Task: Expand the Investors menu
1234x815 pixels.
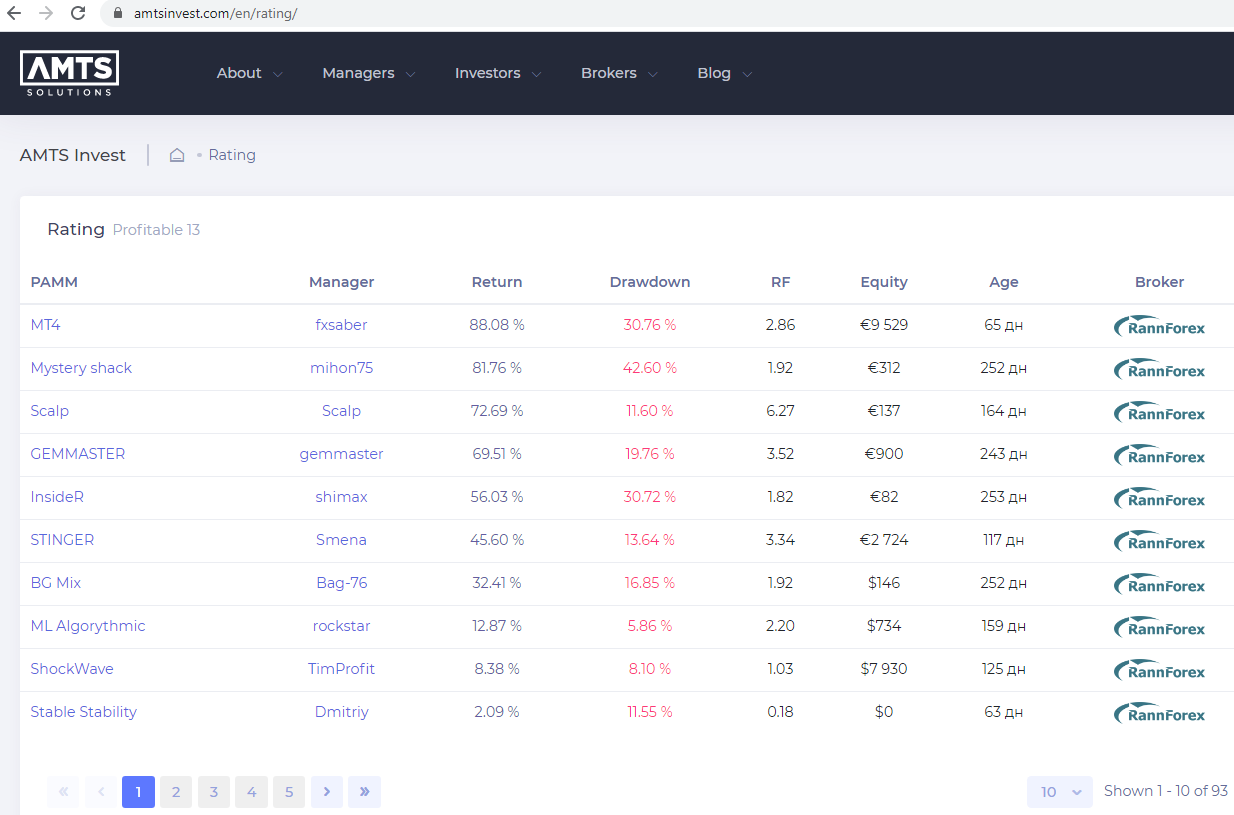Action: click(497, 73)
